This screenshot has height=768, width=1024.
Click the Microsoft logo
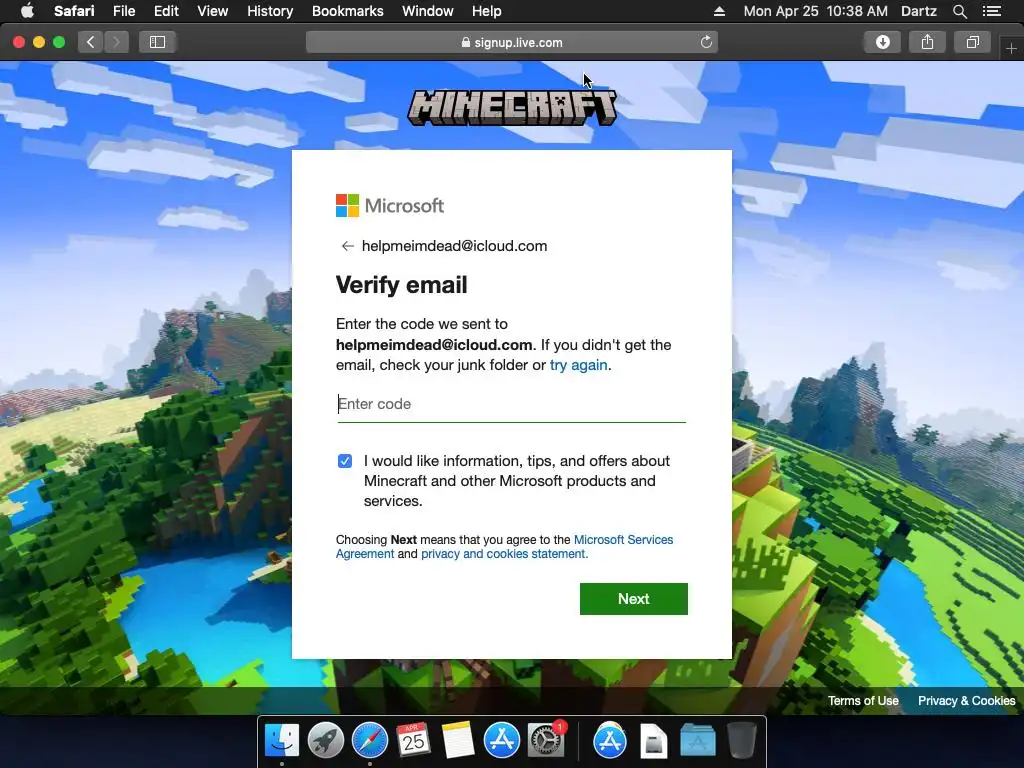(390, 206)
